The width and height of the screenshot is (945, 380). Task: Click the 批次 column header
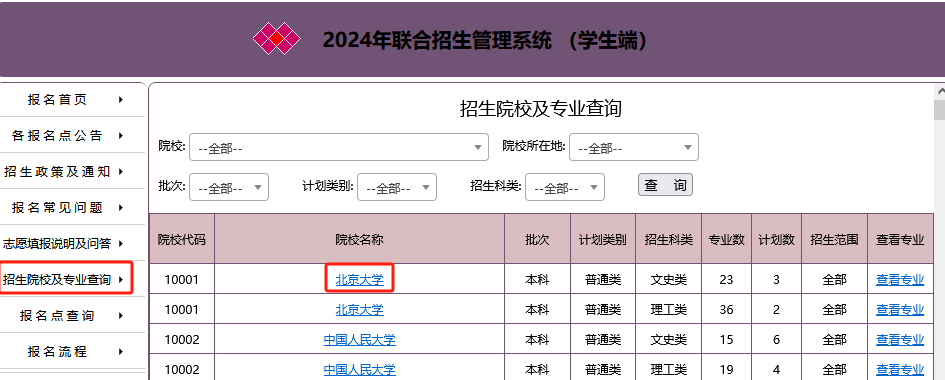537,239
